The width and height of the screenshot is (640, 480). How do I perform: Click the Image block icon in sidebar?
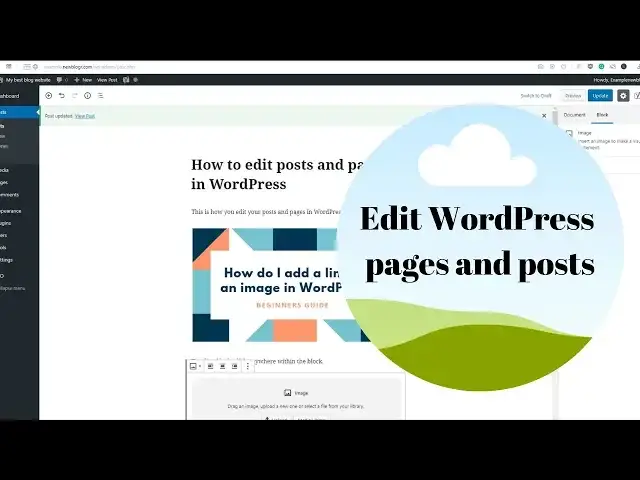click(569, 133)
